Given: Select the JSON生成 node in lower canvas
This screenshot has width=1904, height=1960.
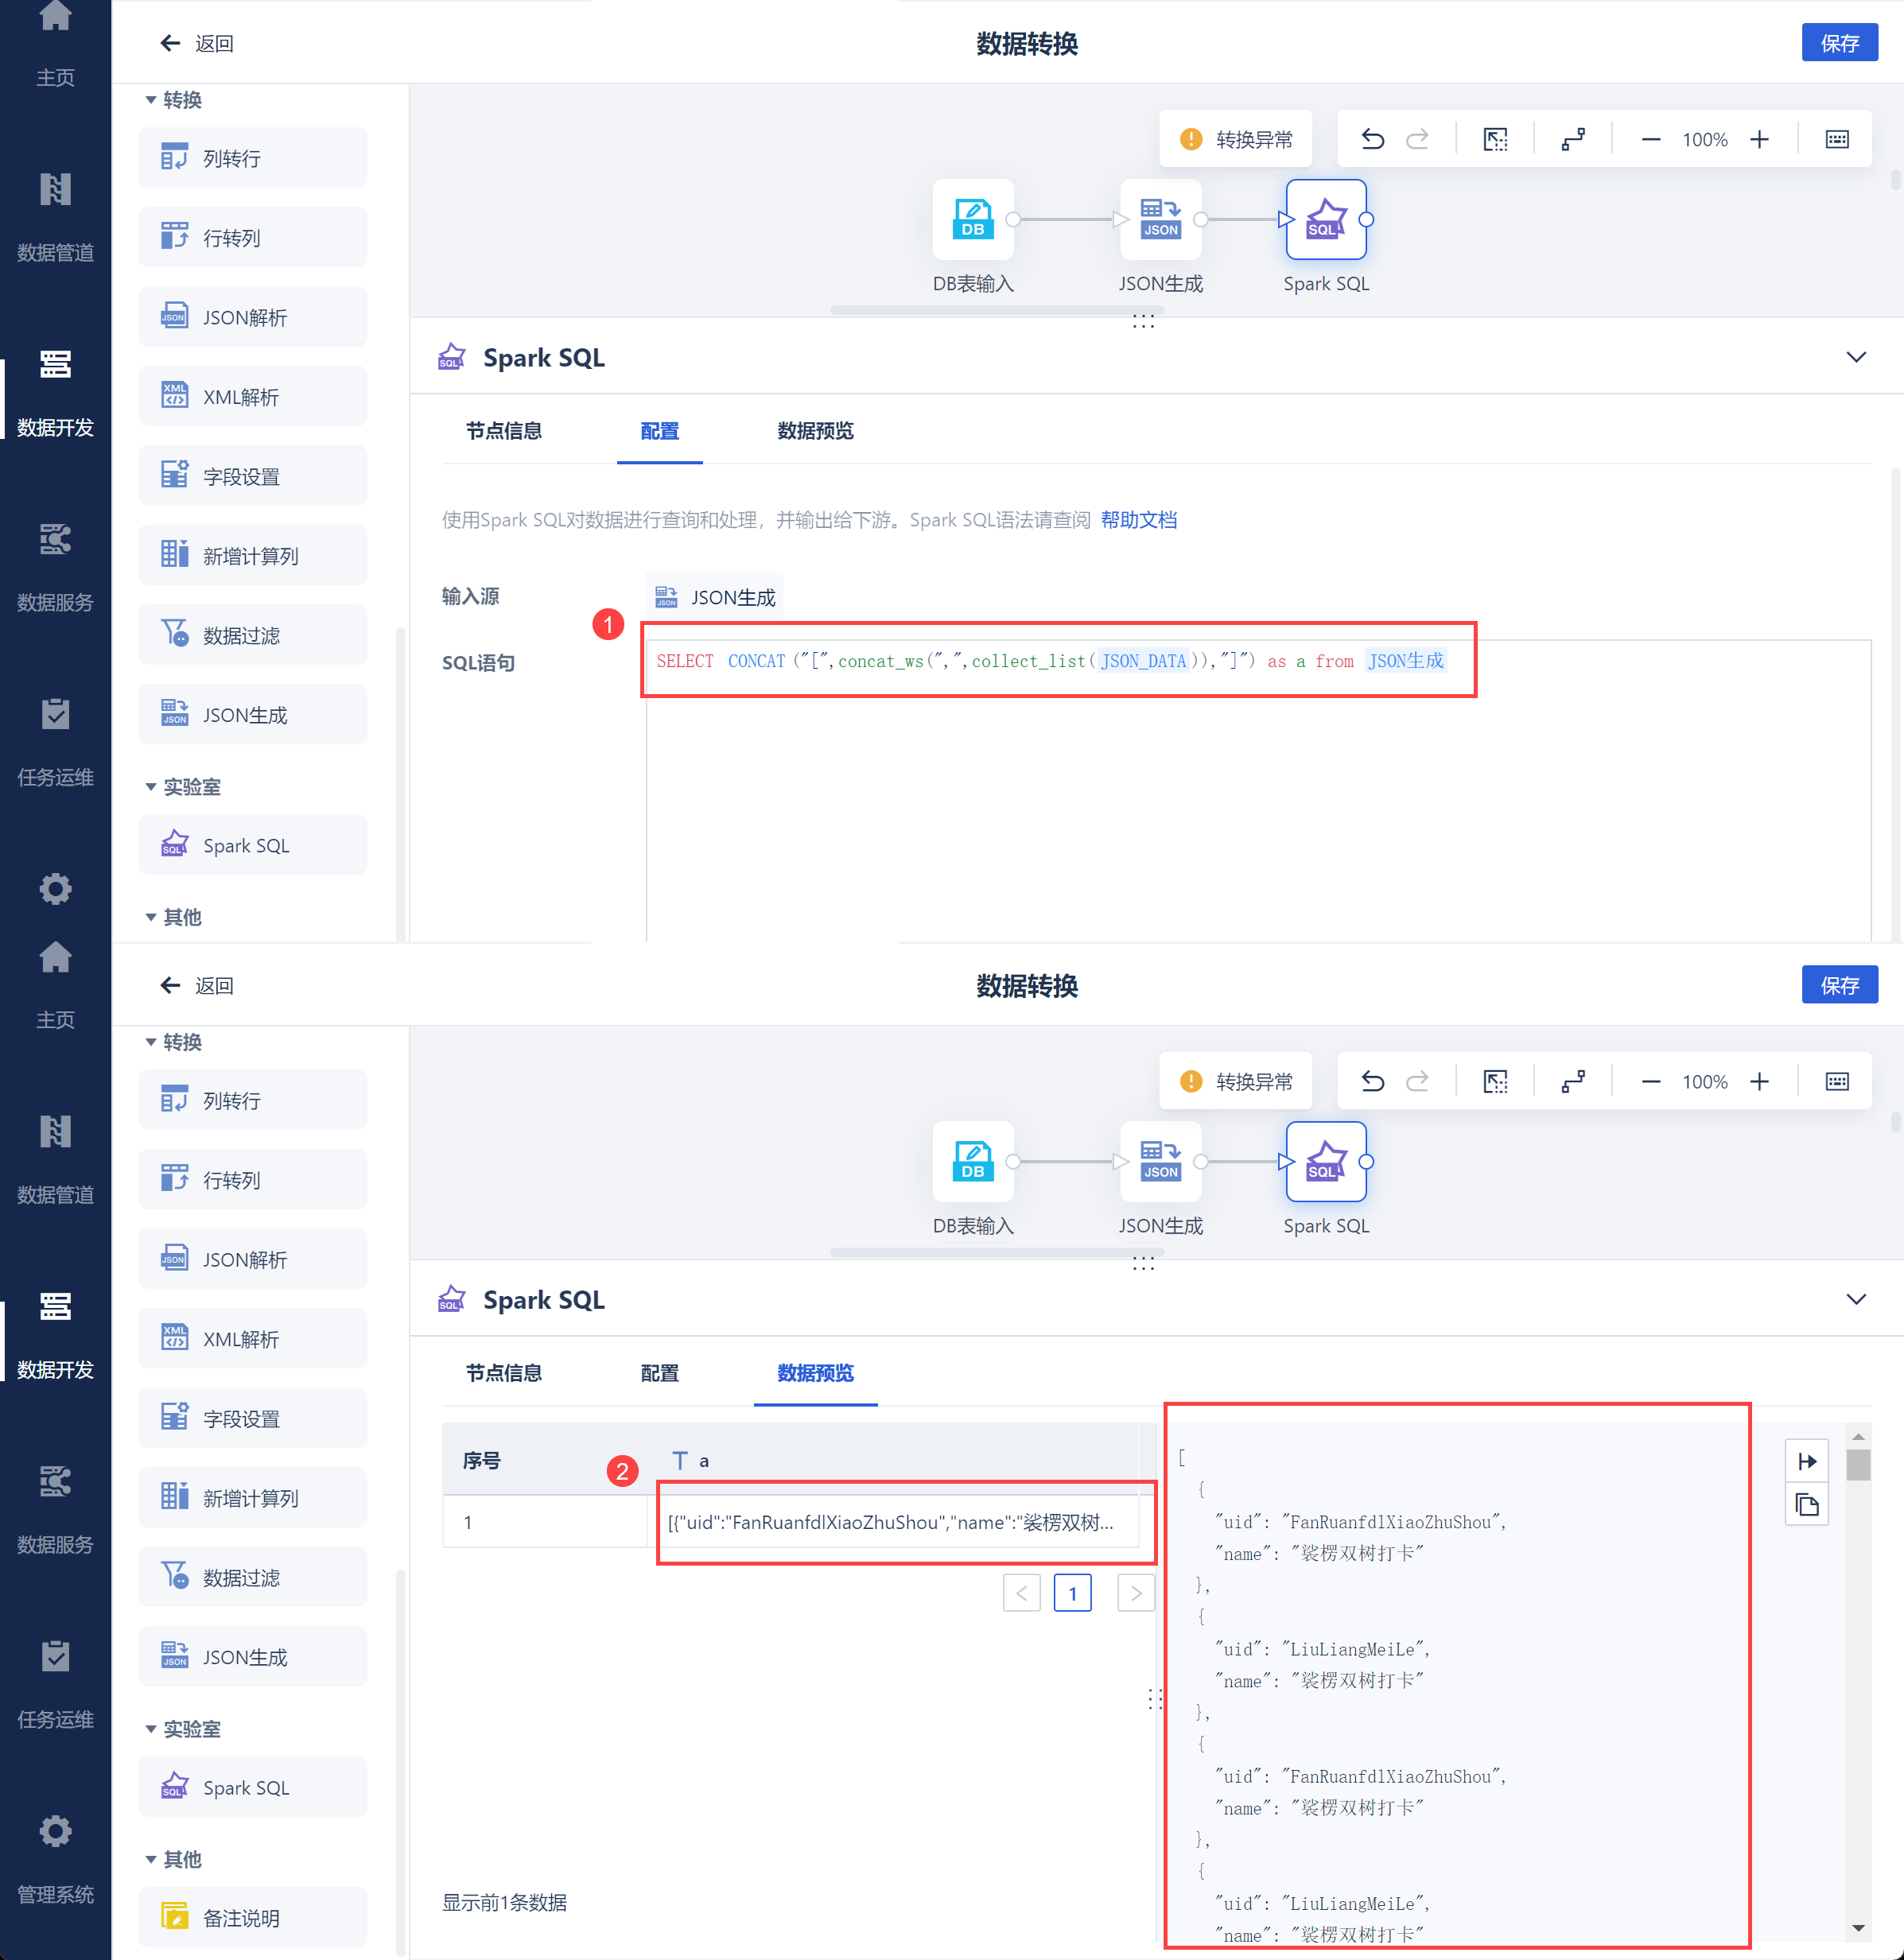Looking at the screenshot, I should (x=1160, y=1161).
